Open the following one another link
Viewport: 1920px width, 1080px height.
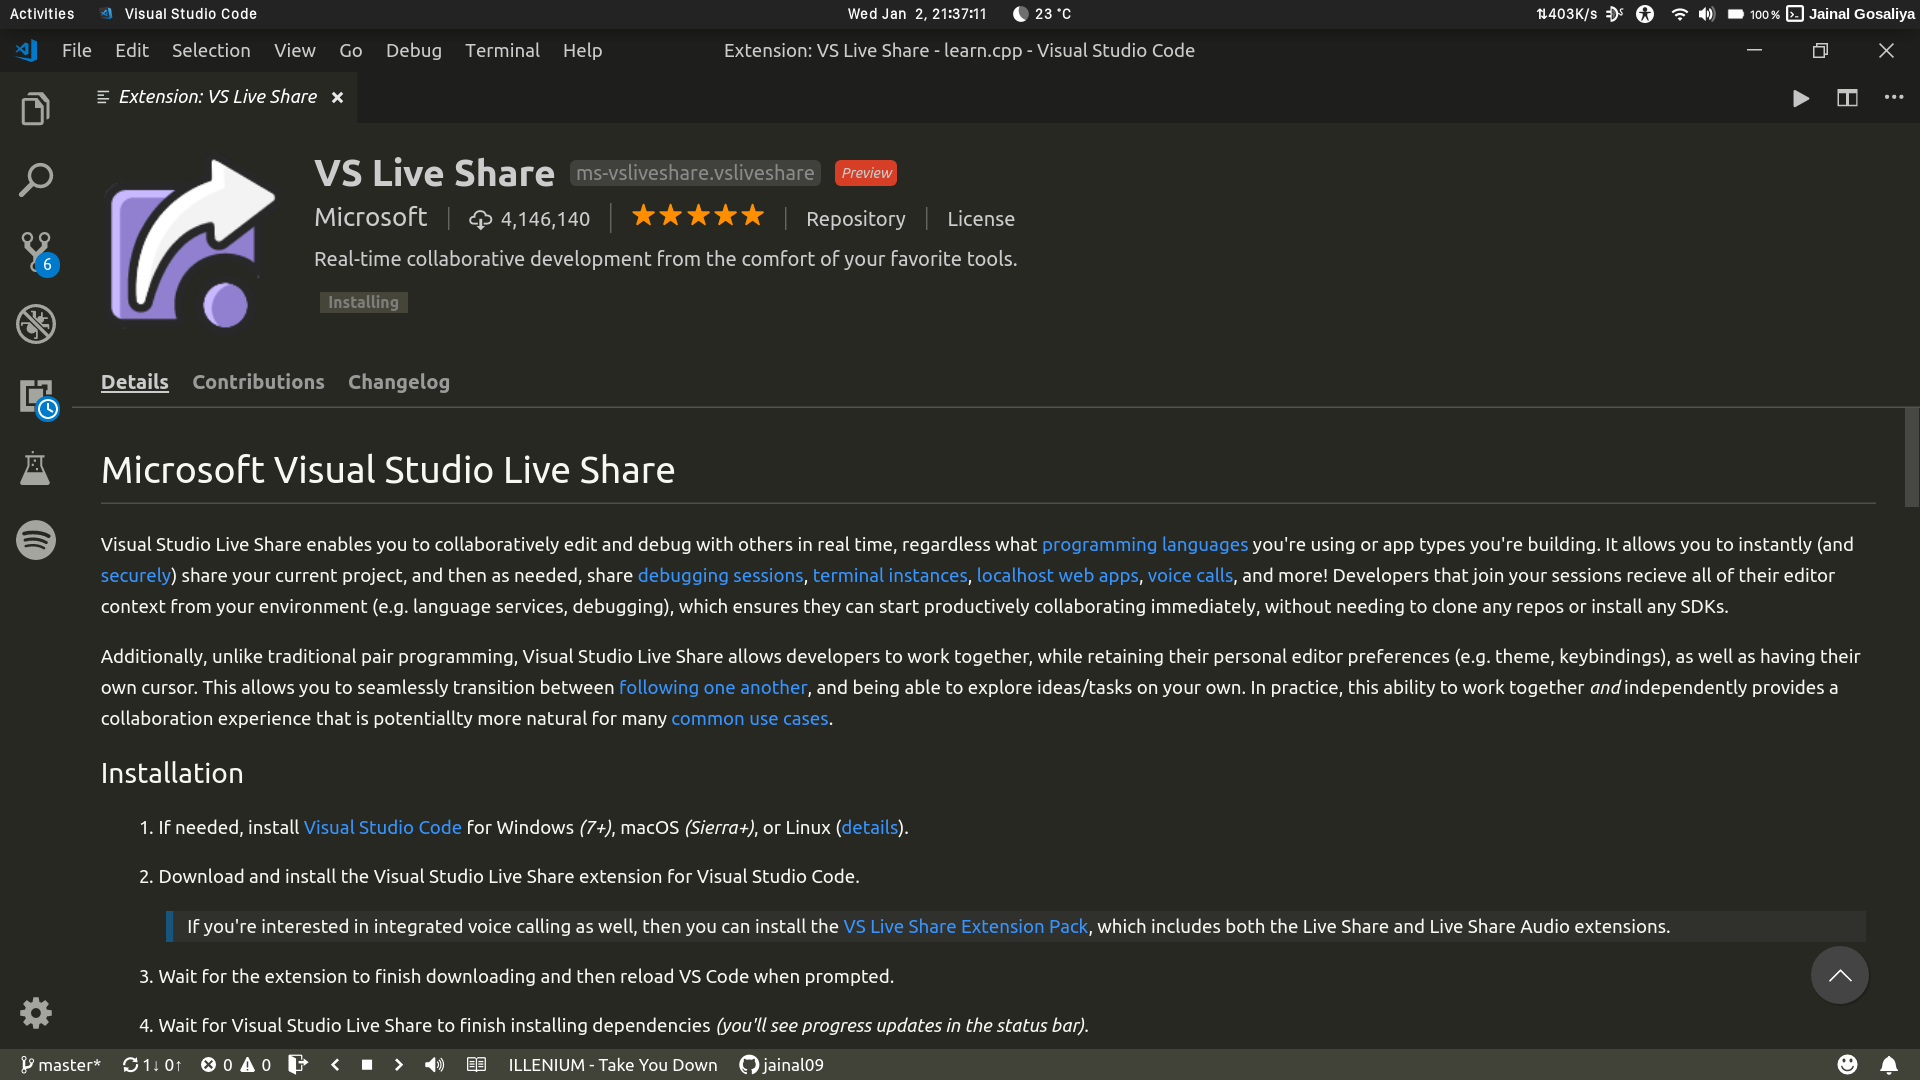(713, 687)
